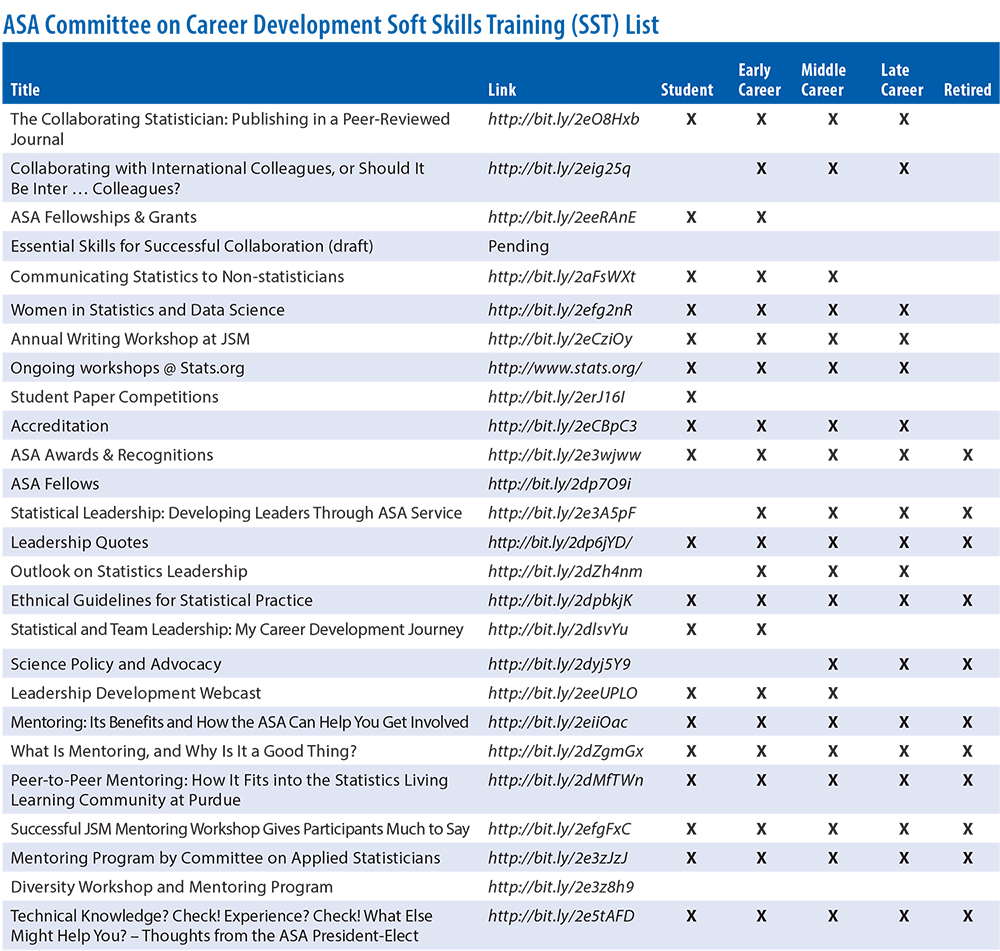Click the Accreditation link bit.ly/2eCBpC3
The image size is (1000, 951).
[562, 426]
